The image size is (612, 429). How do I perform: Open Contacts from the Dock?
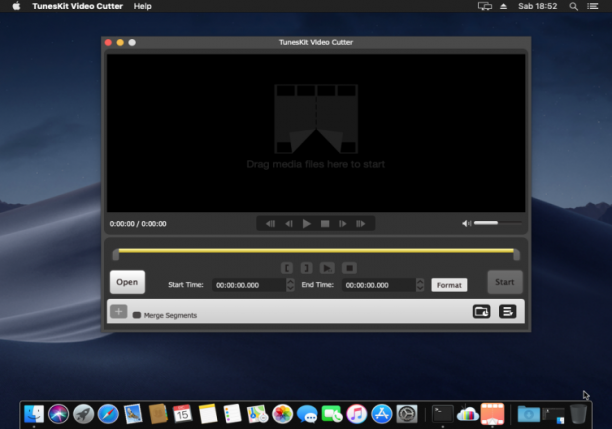pyautogui.click(x=158, y=414)
